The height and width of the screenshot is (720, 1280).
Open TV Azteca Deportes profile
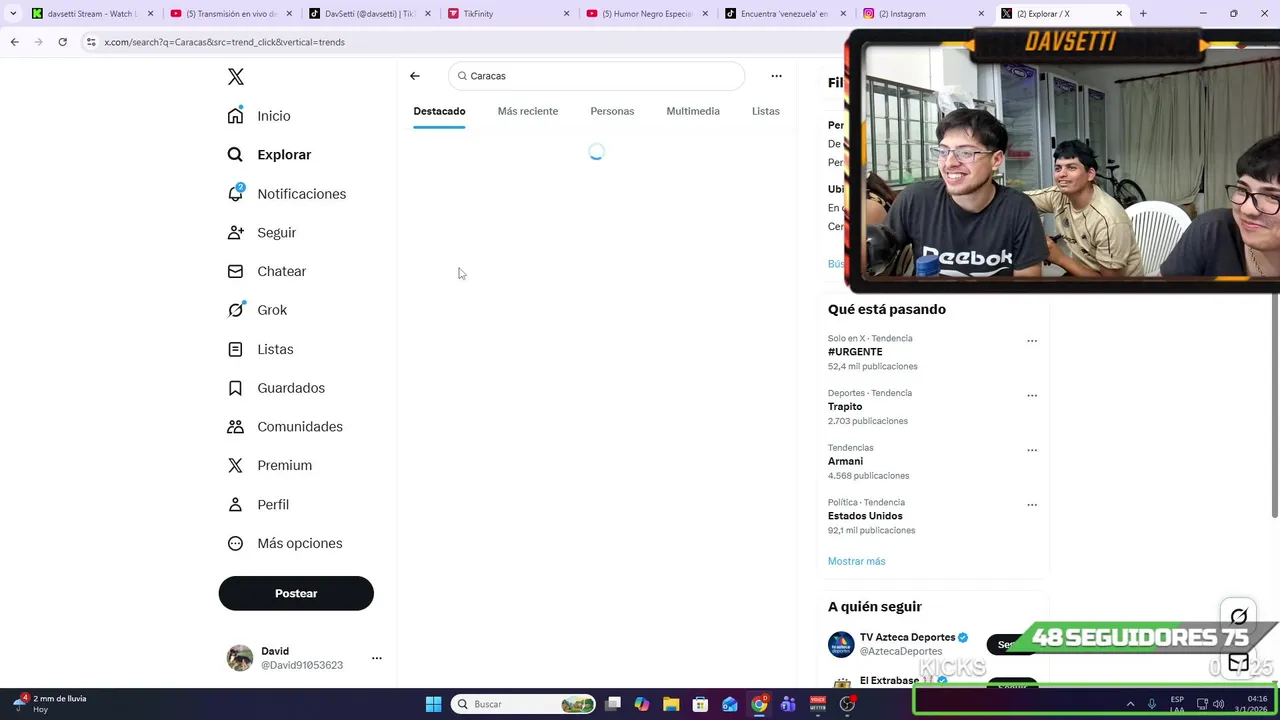[x=907, y=637]
